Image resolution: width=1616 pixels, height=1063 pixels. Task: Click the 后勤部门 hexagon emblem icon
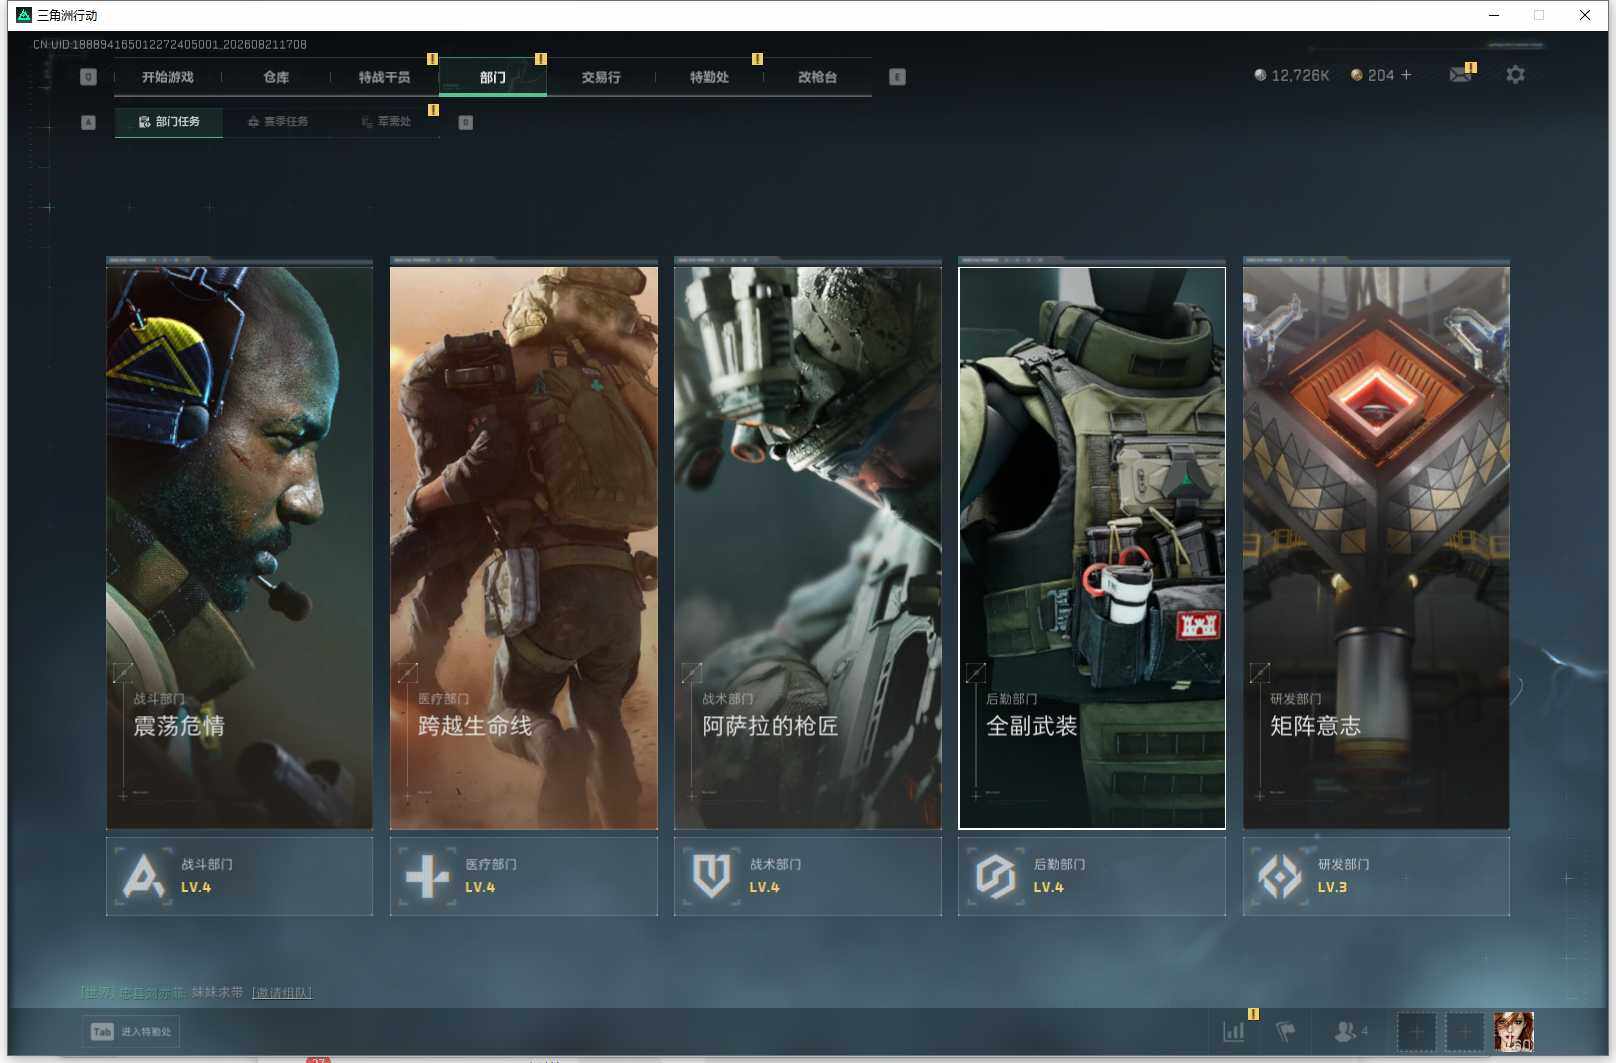pyautogui.click(x=995, y=876)
